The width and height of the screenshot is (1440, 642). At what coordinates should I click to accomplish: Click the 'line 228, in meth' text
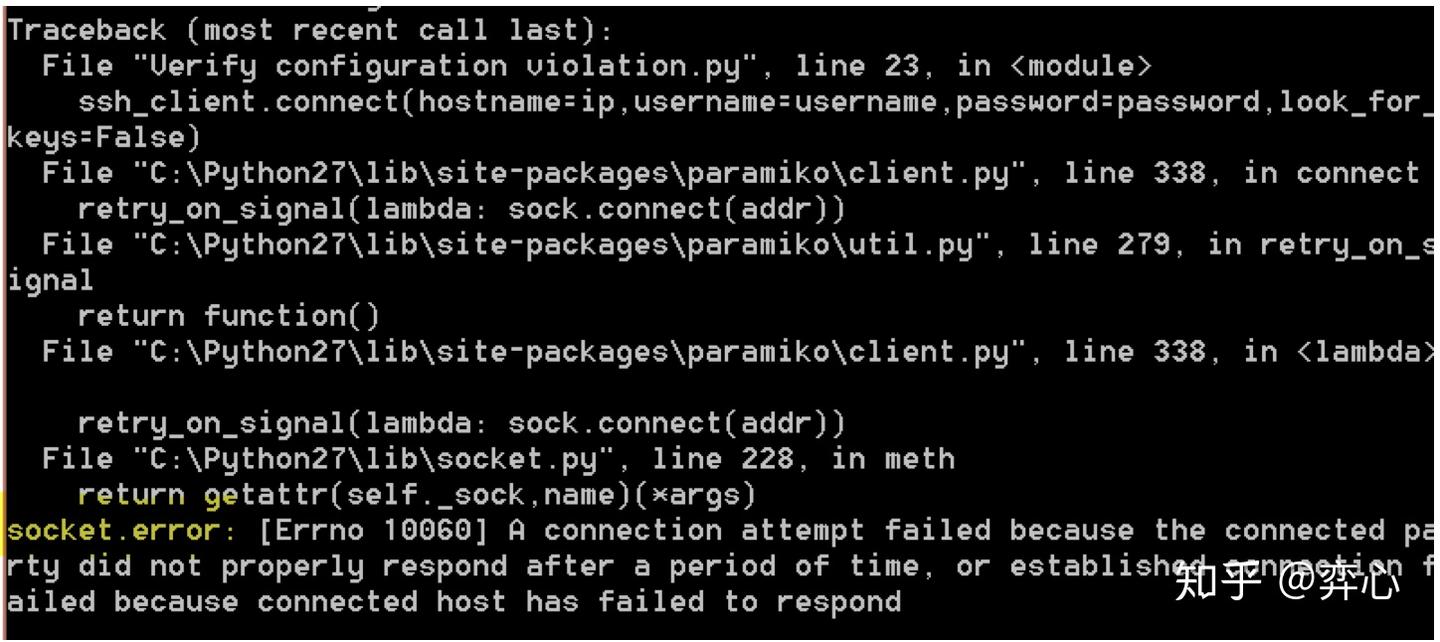803,459
